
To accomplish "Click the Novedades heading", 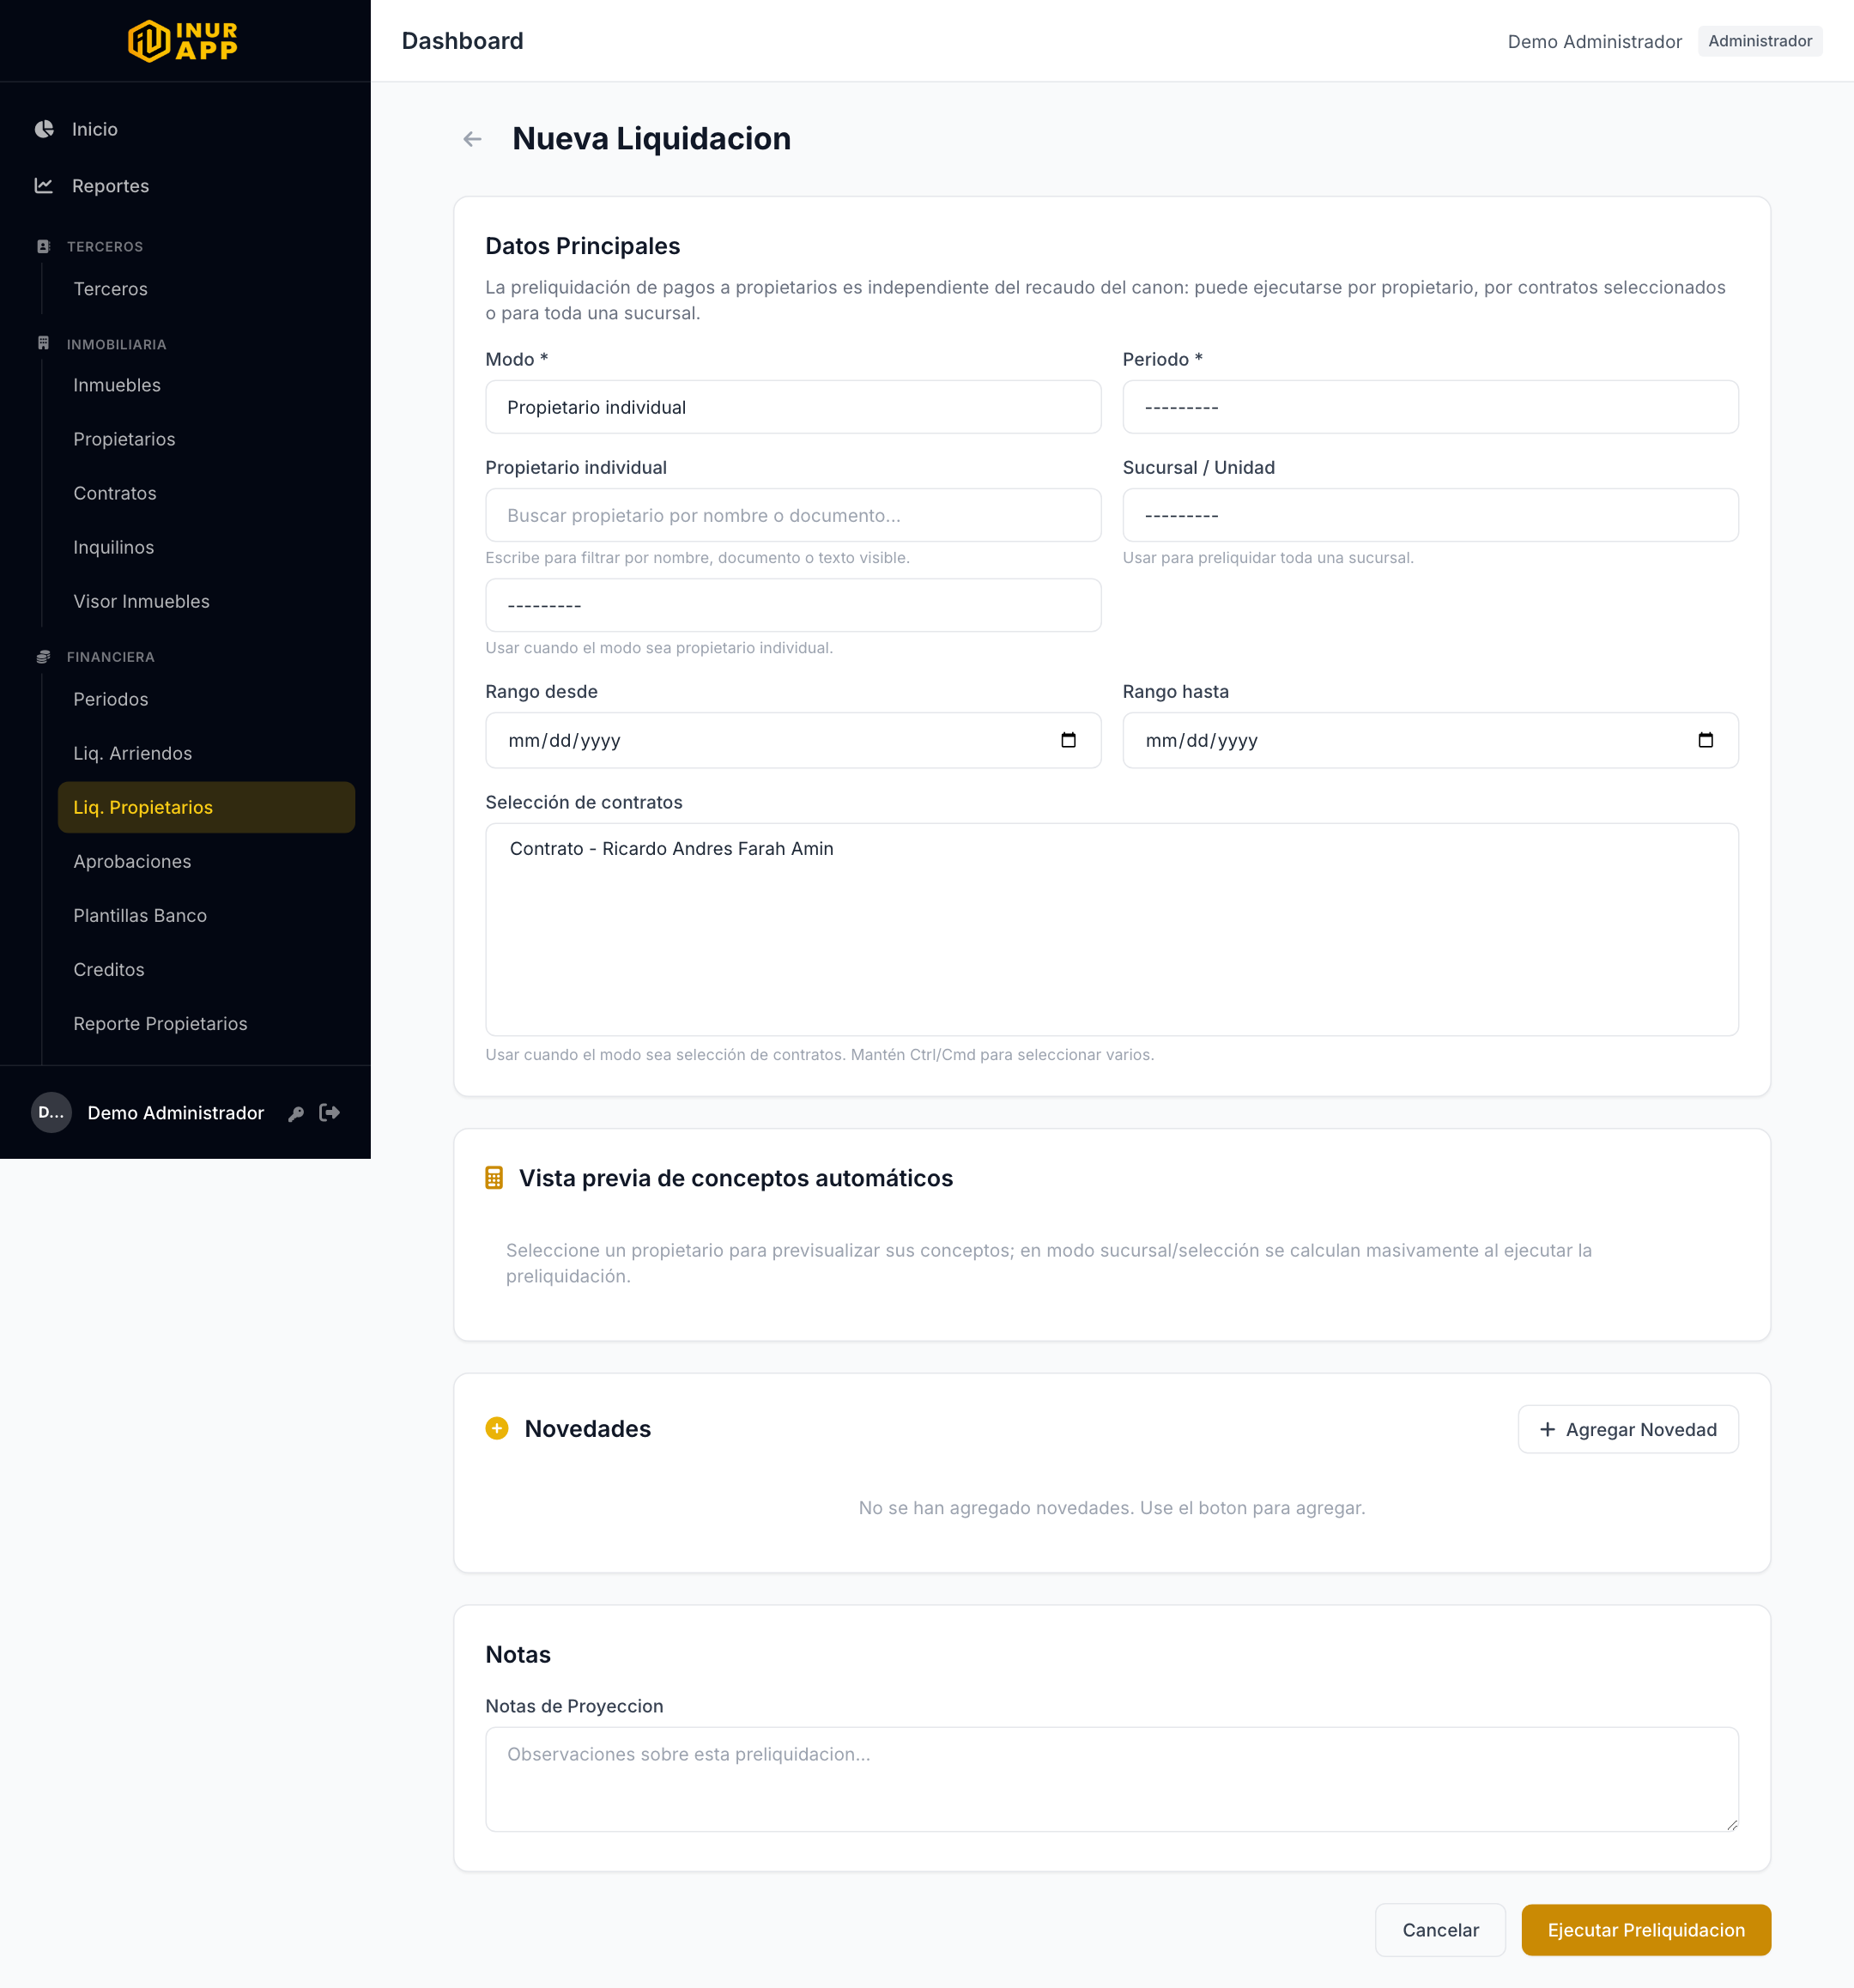I will point(587,1429).
